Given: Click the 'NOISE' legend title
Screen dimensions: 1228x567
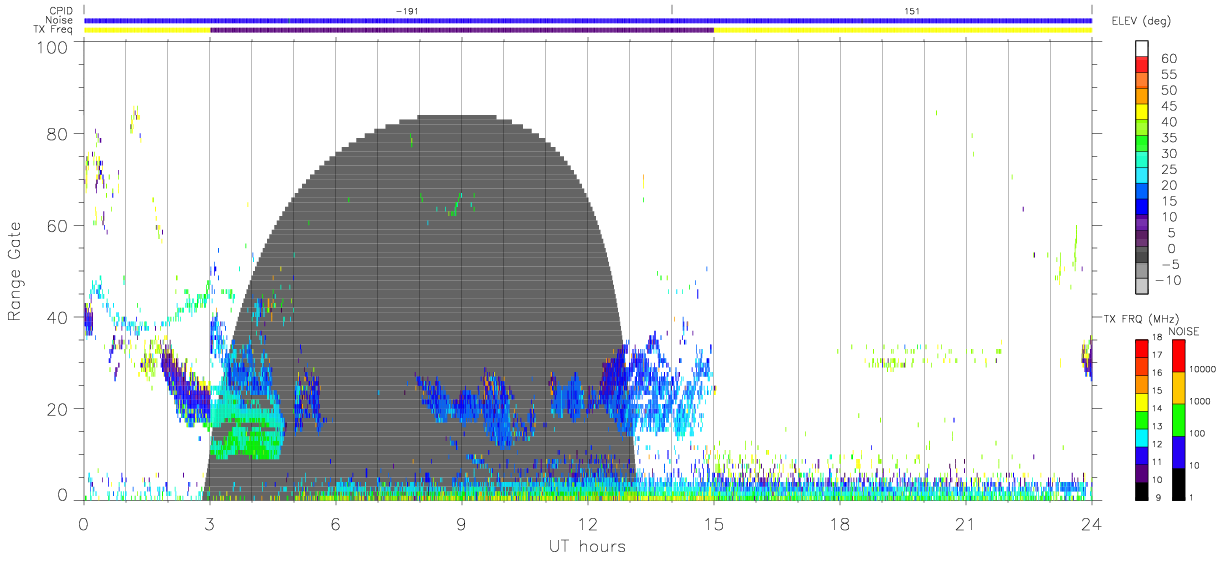Looking at the screenshot, I should 1183,330.
